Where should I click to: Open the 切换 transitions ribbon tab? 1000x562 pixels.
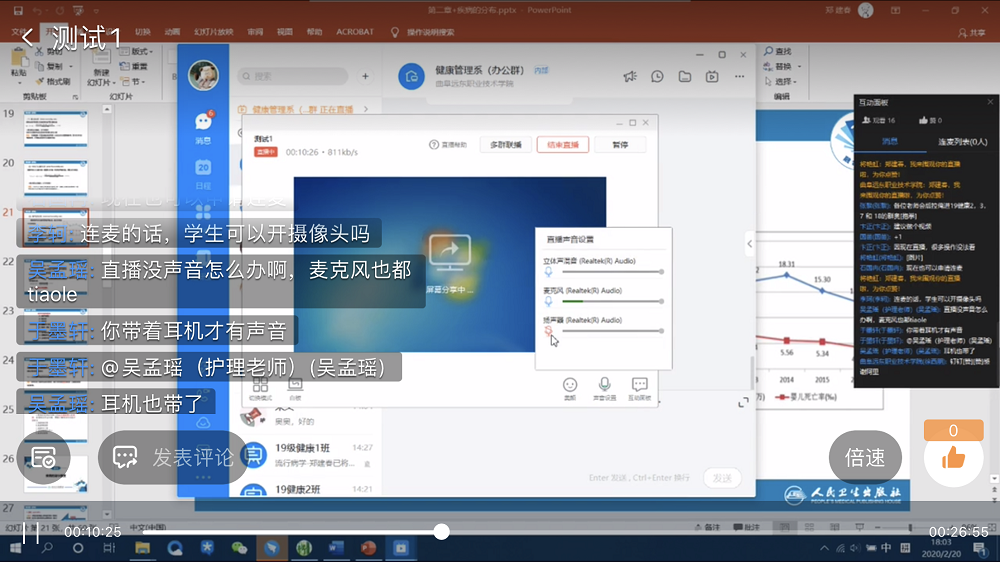[142, 32]
